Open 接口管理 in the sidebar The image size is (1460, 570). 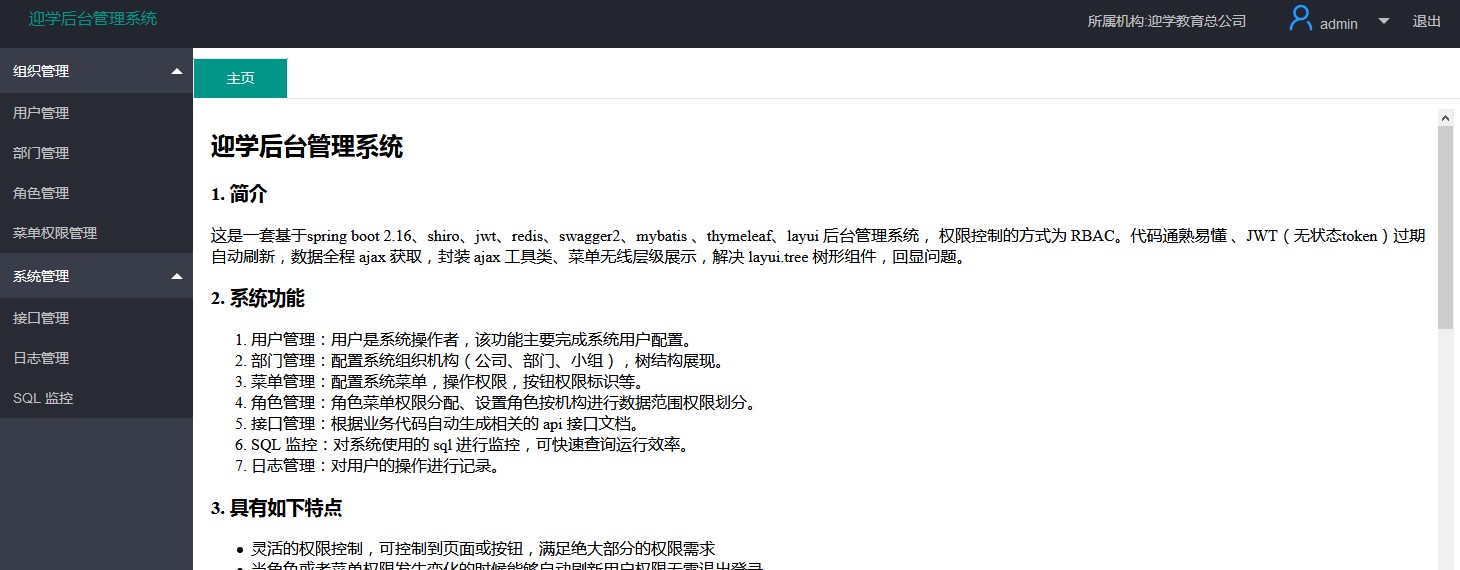click(96, 318)
